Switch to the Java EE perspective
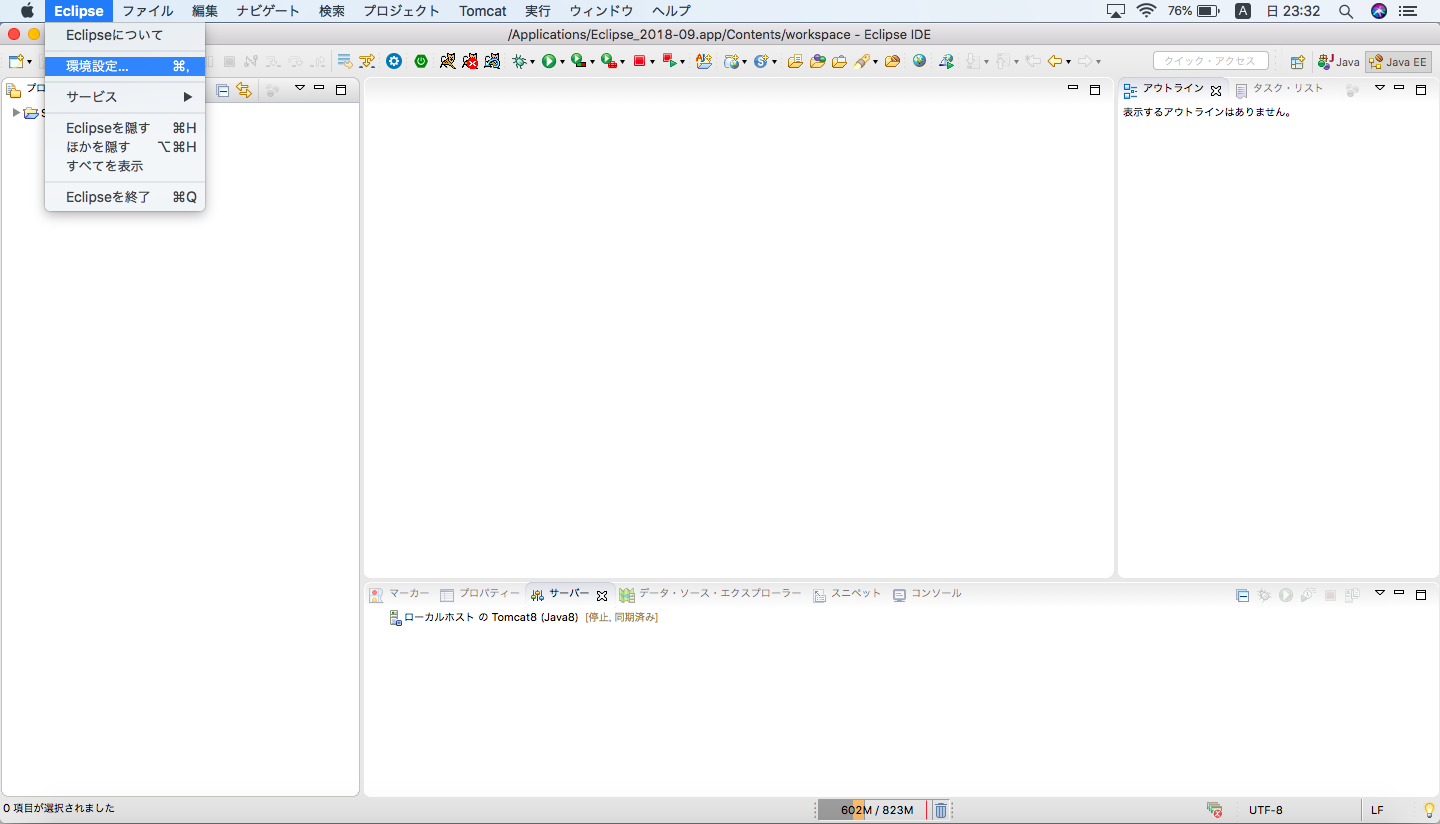The width and height of the screenshot is (1440, 824). [1398, 62]
